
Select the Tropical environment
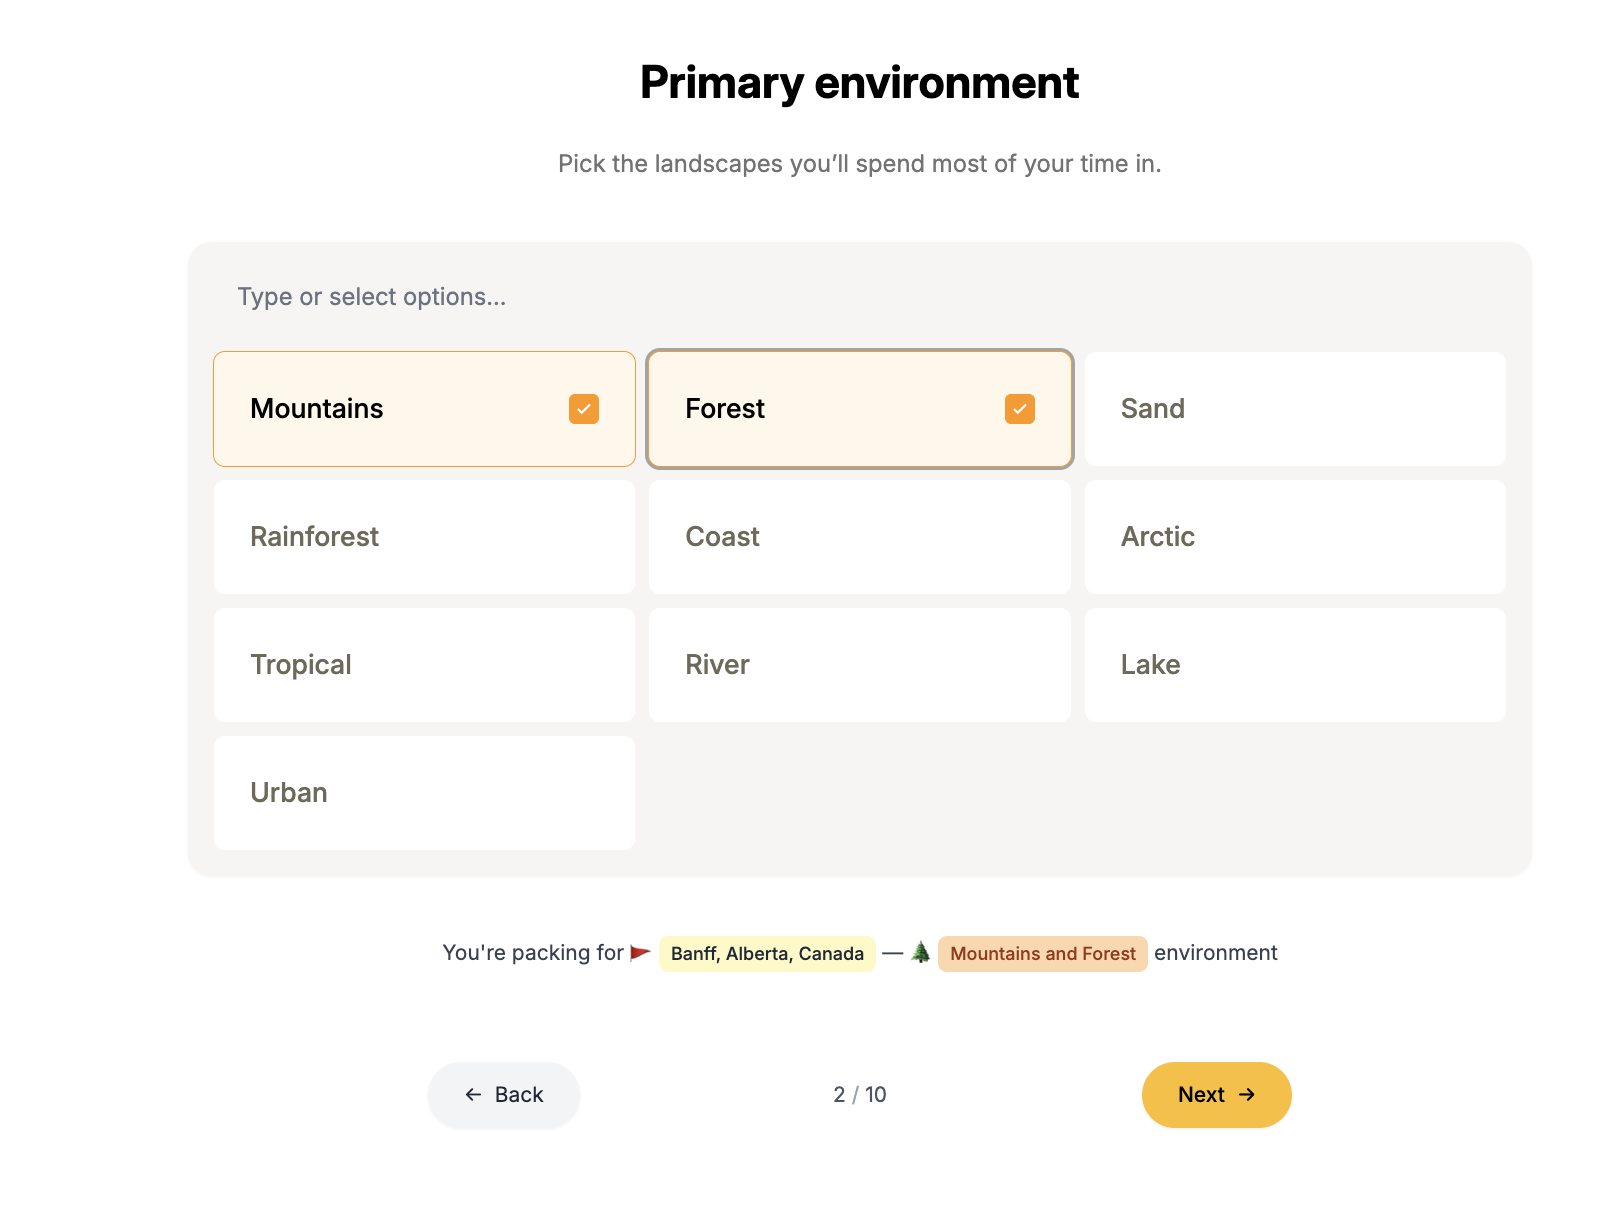click(x=423, y=665)
